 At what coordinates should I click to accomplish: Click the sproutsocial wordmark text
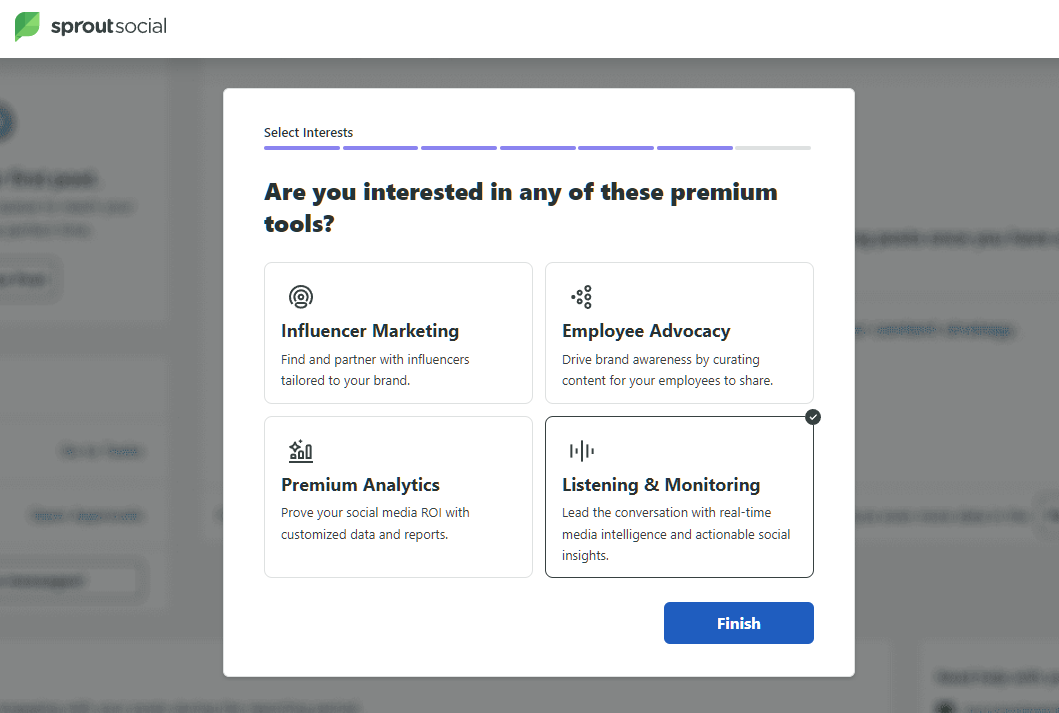tap(109, 27)
